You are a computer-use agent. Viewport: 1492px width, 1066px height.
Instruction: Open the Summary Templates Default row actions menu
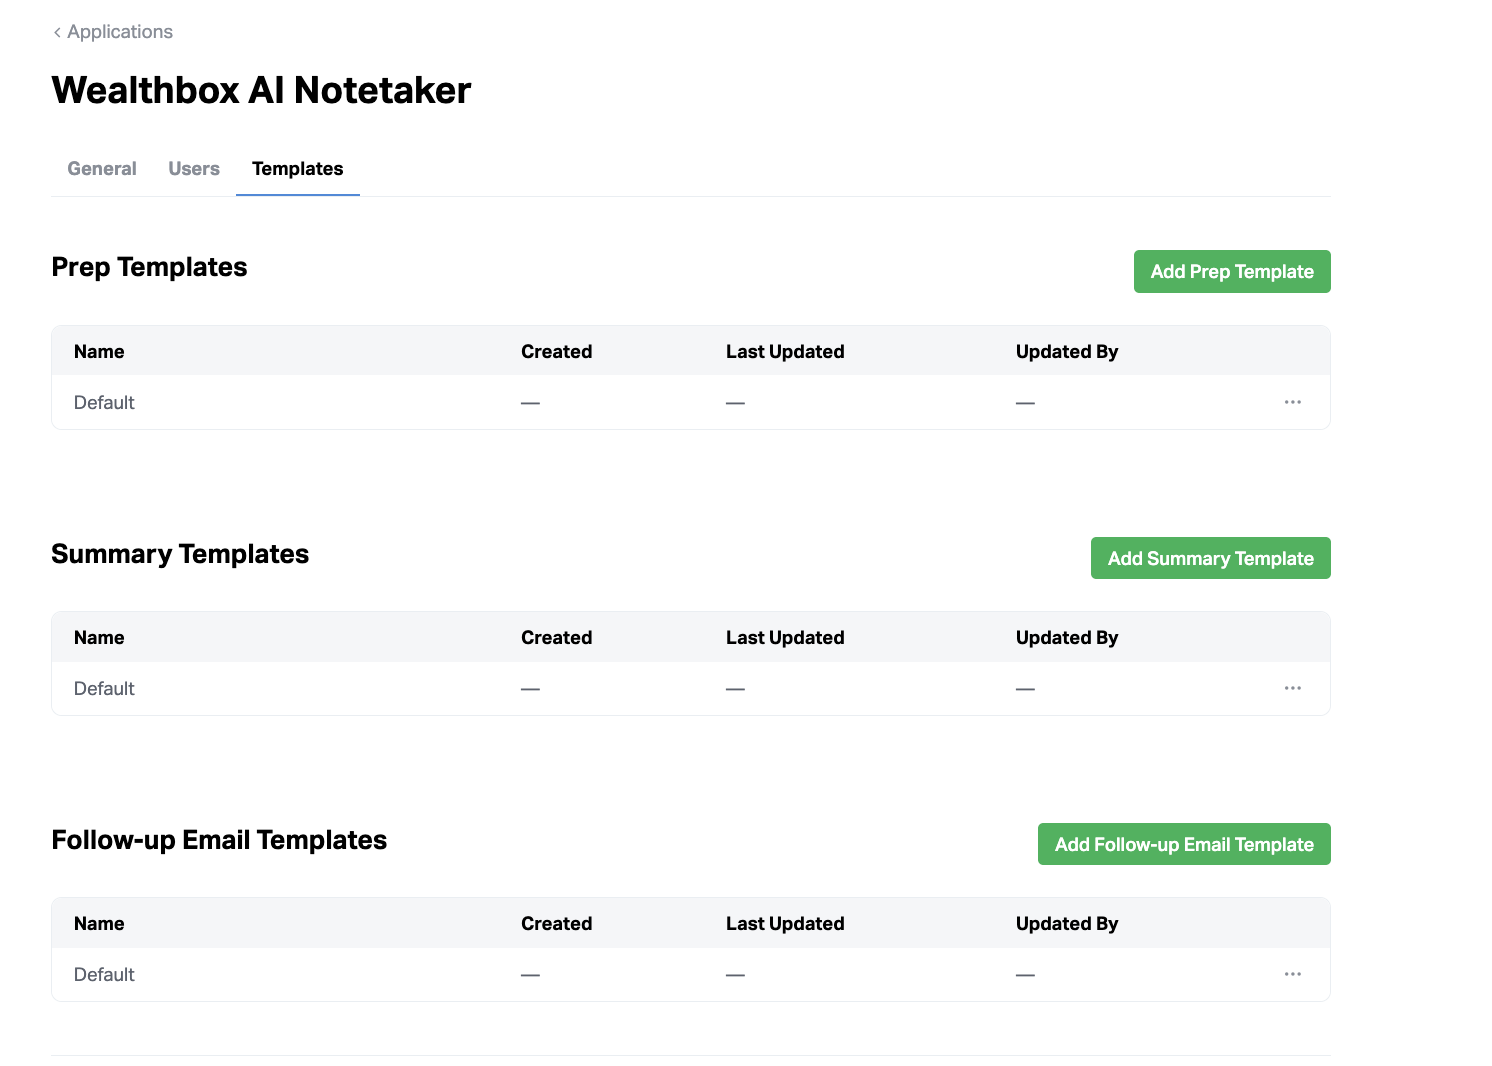[x=1292, y=688]
